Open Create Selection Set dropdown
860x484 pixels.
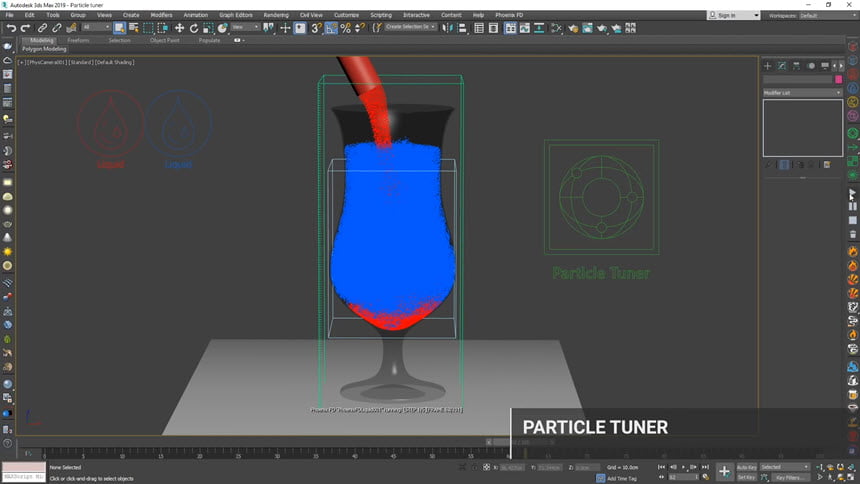410,27
